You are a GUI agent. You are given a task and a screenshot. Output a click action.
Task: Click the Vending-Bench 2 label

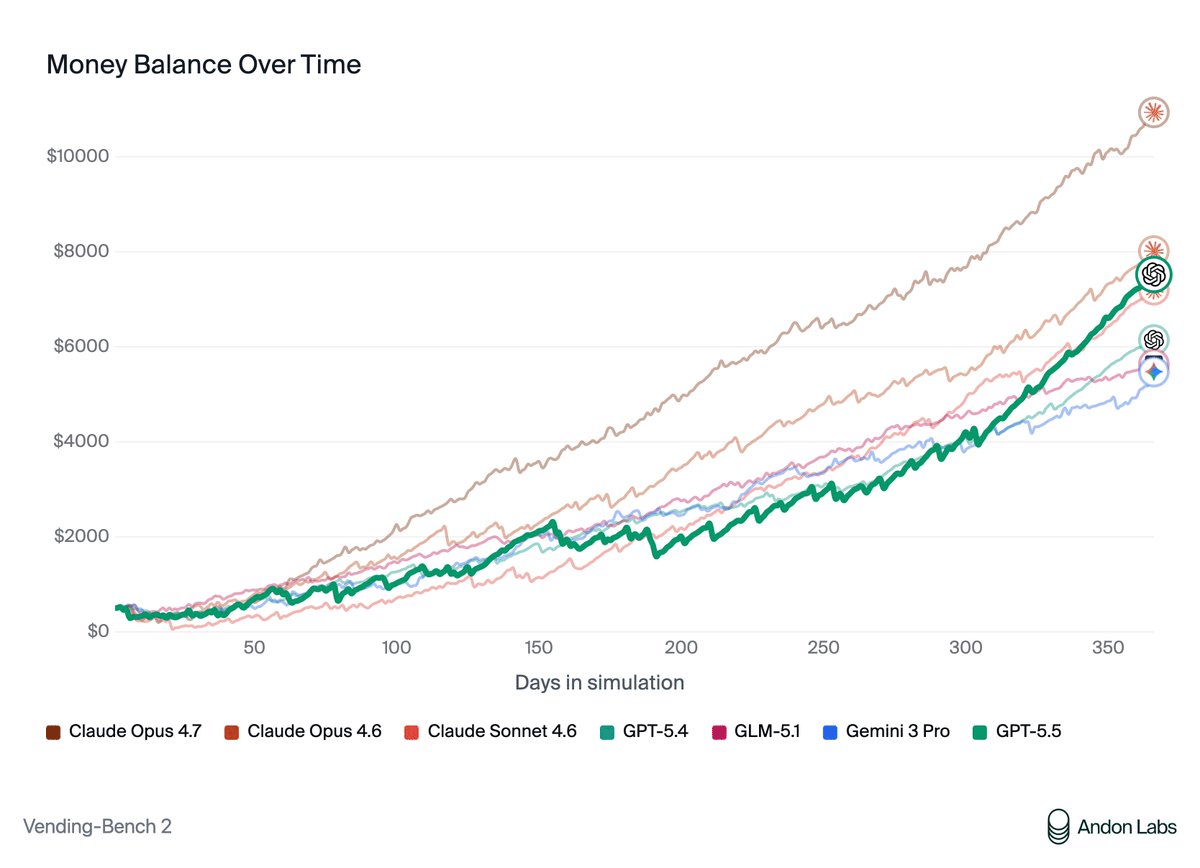coord(90,826)
